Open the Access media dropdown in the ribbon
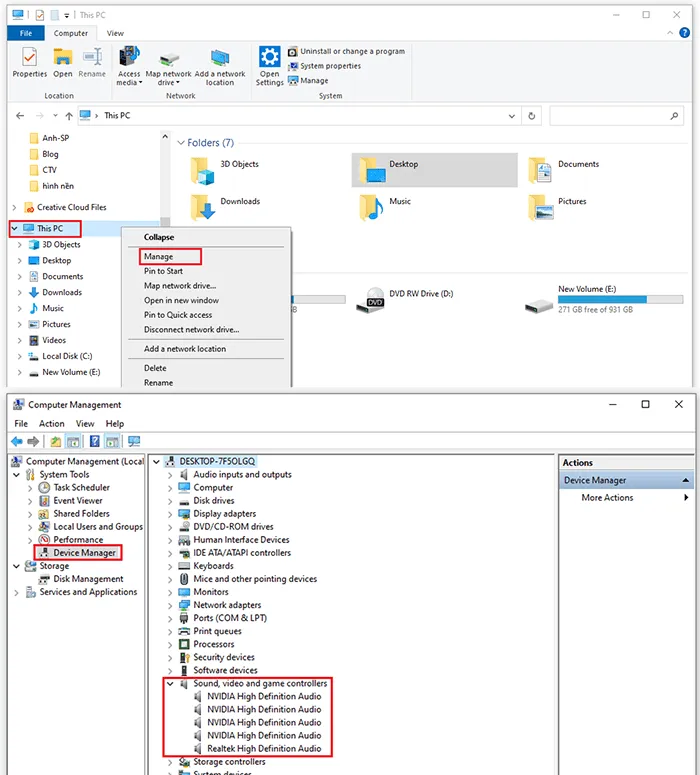This screenshot has height=775, width=700. (x=129, y=65)
